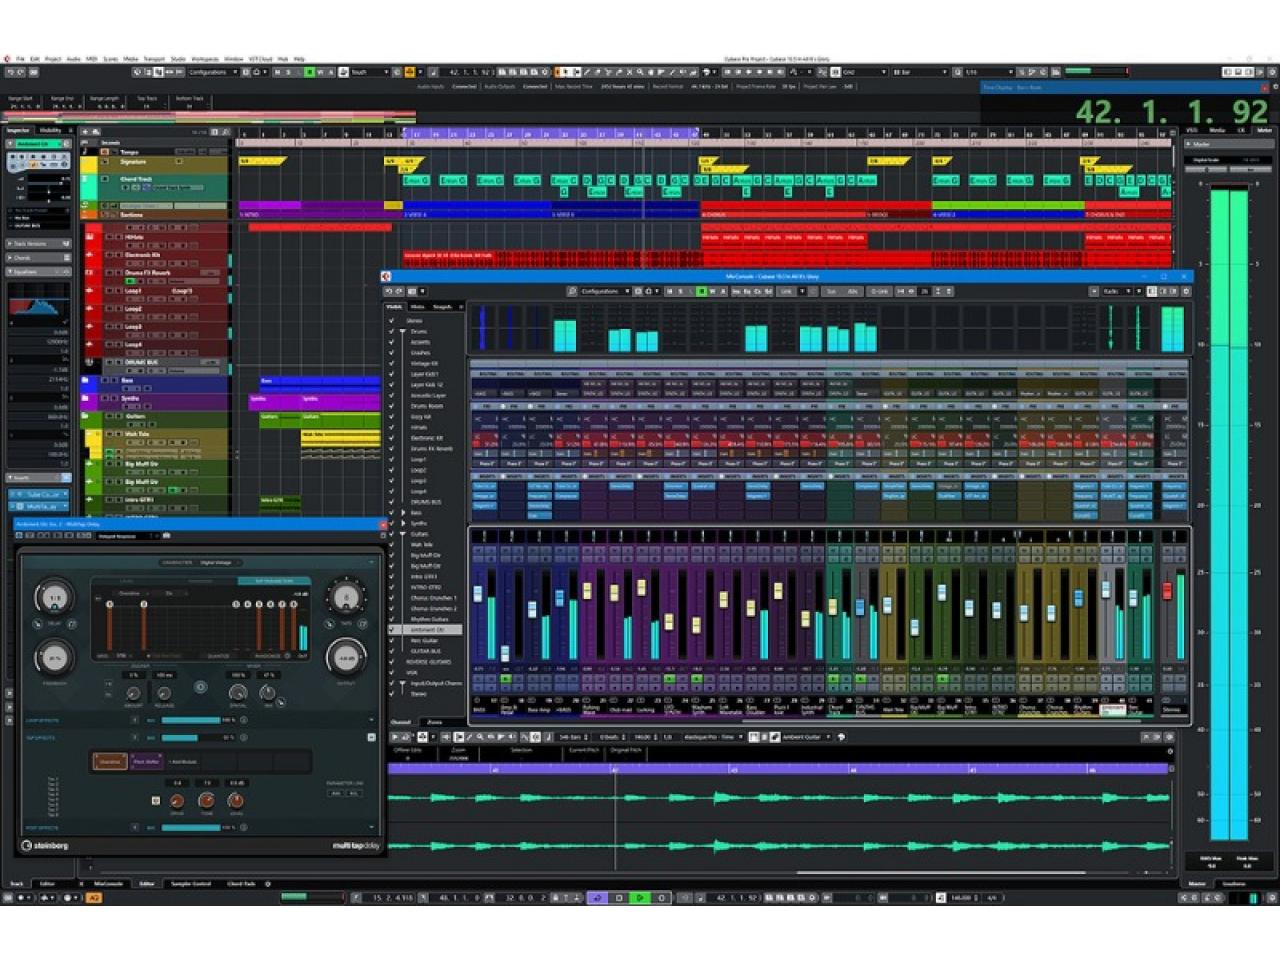Screen dimensions: 1280x960
Task: Click the Write automation W button in project toolbar
Action: (320, 72)
